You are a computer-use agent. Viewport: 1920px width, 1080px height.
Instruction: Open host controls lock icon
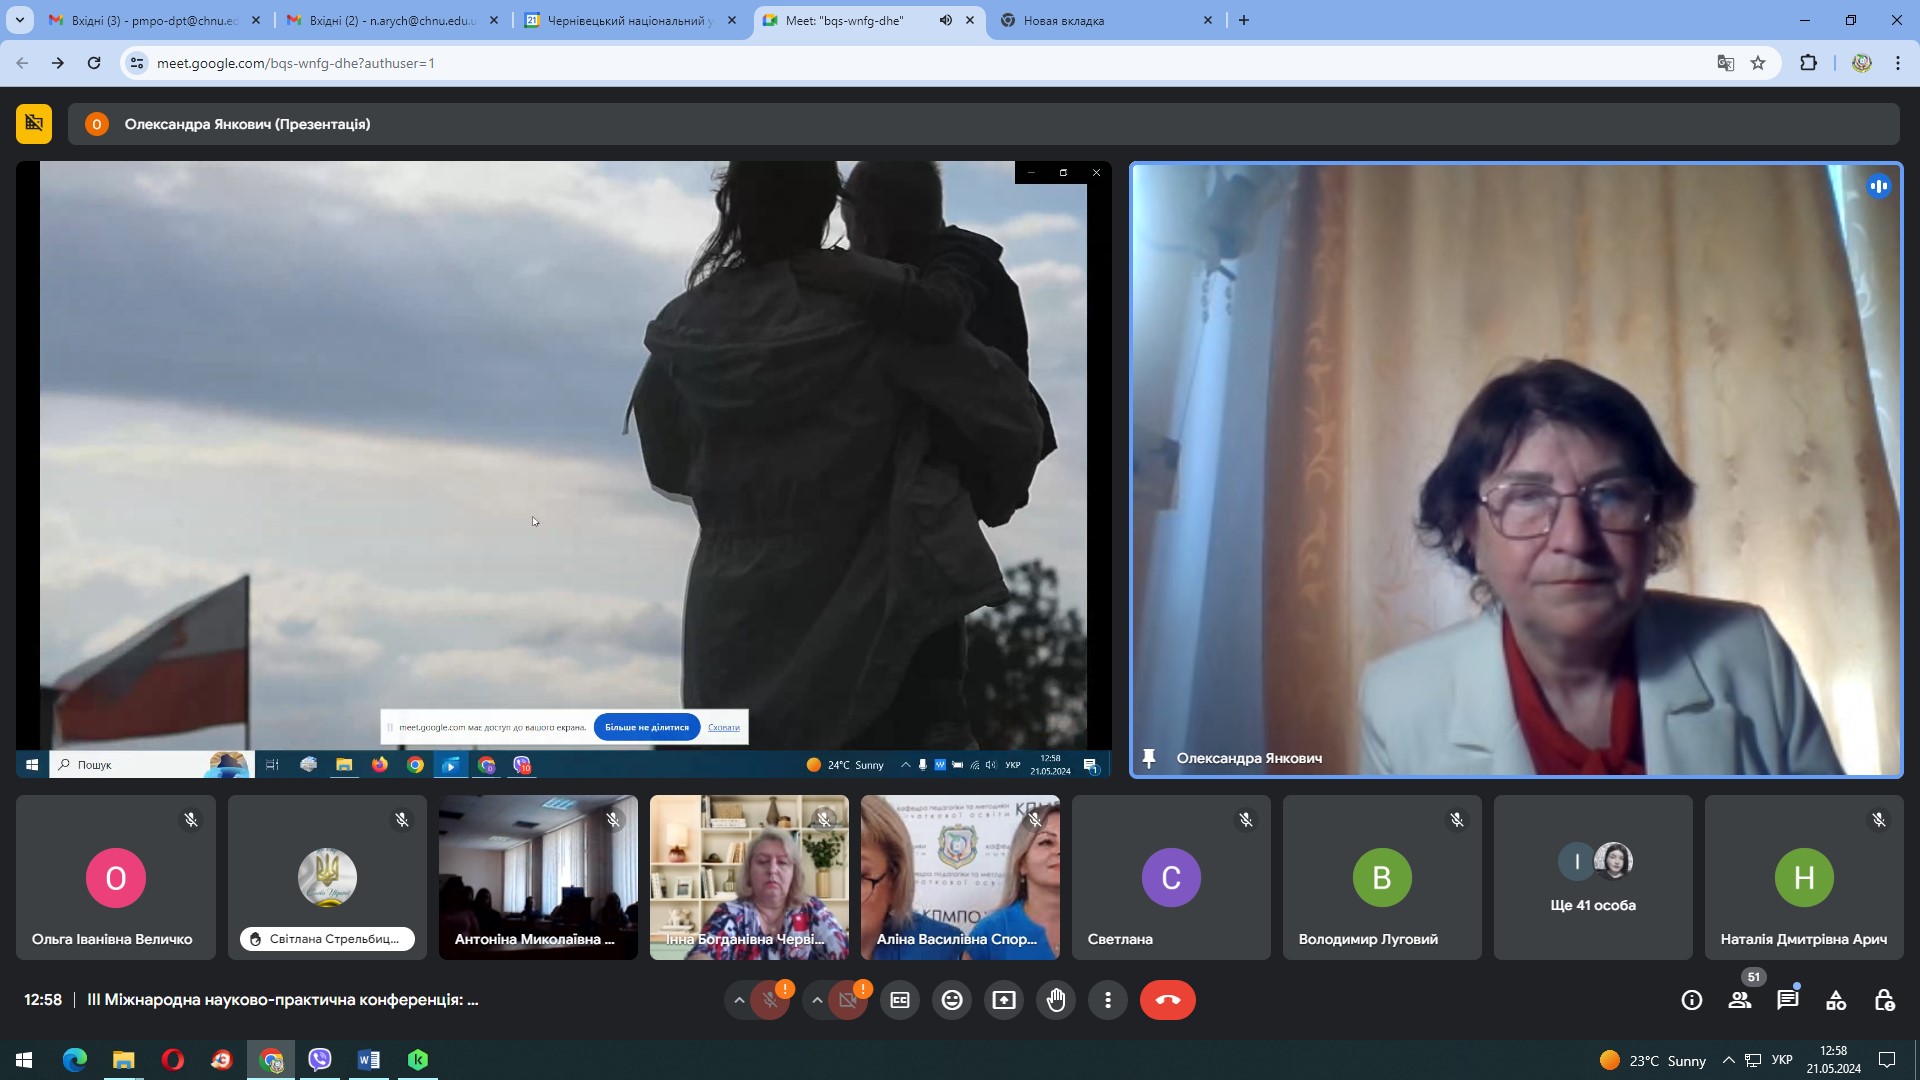point(1884,1000)
